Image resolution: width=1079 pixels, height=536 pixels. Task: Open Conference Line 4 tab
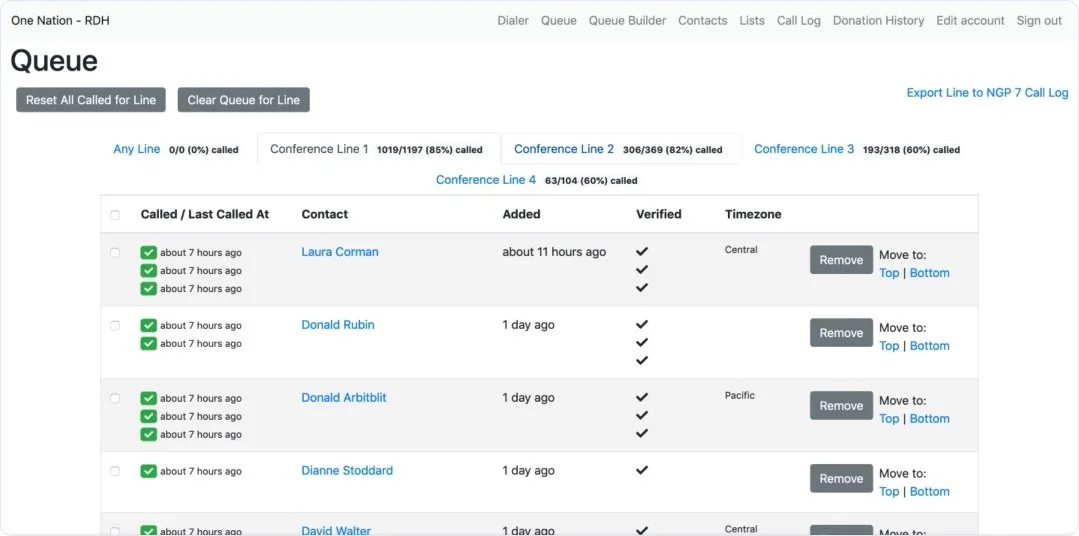pyautogui.click(x=486, y=180)
